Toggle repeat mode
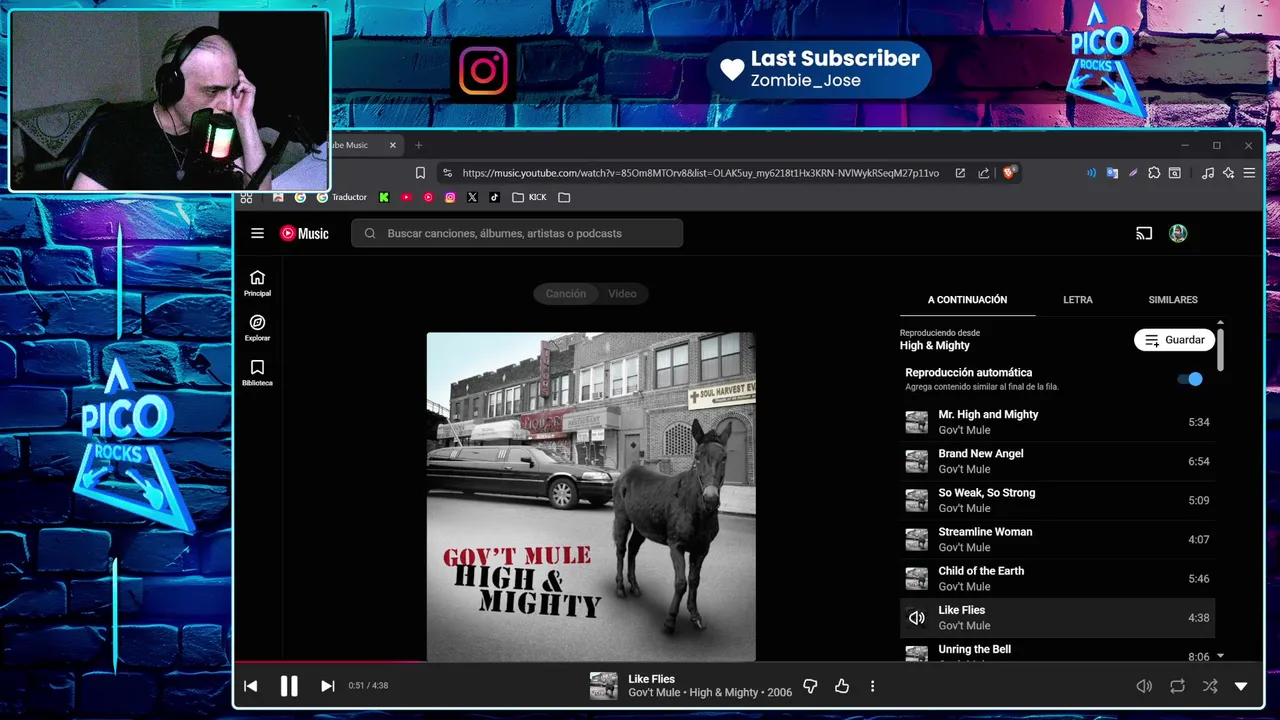1280x720 pixels. click(x=1177, y=686)
